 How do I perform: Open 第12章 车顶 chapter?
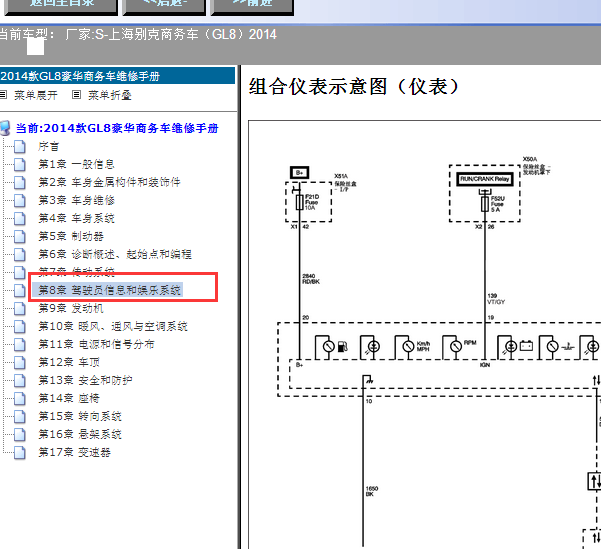pyautogui.click(x=69, y=362)
